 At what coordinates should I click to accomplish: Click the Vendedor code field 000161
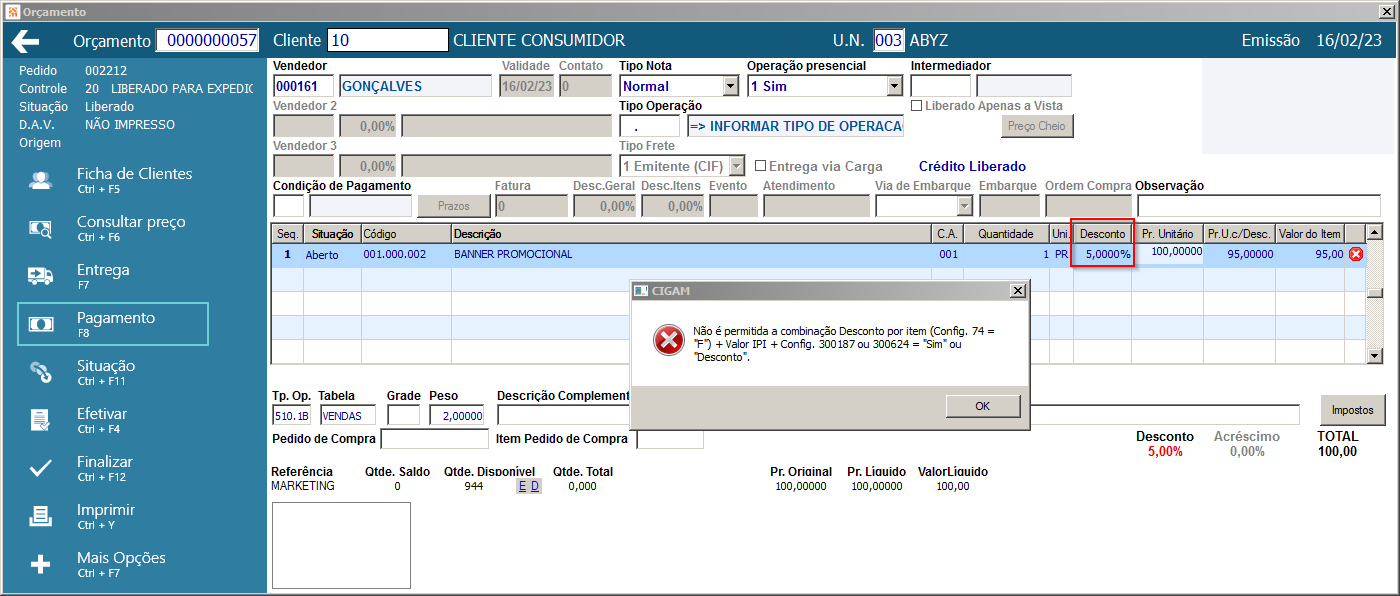[x=303, y=86]
